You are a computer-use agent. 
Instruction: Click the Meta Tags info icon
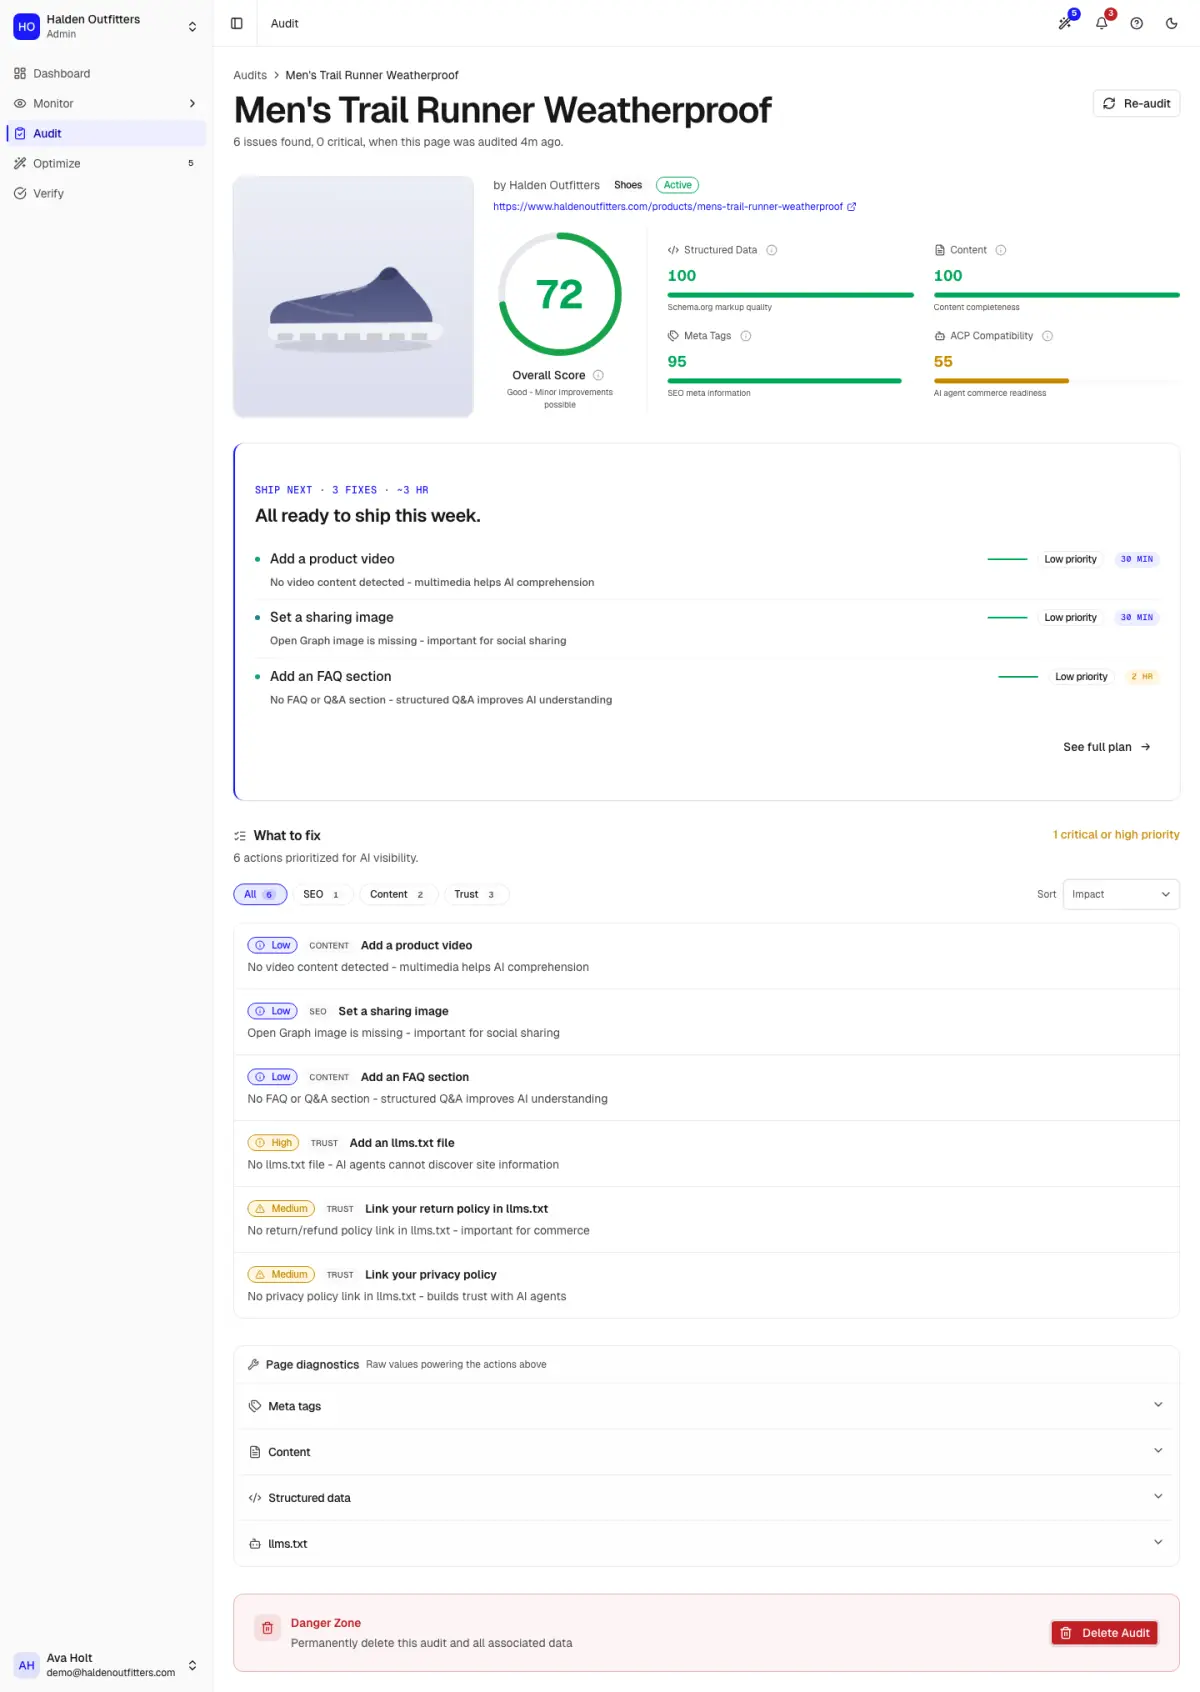tap(746, 336)
